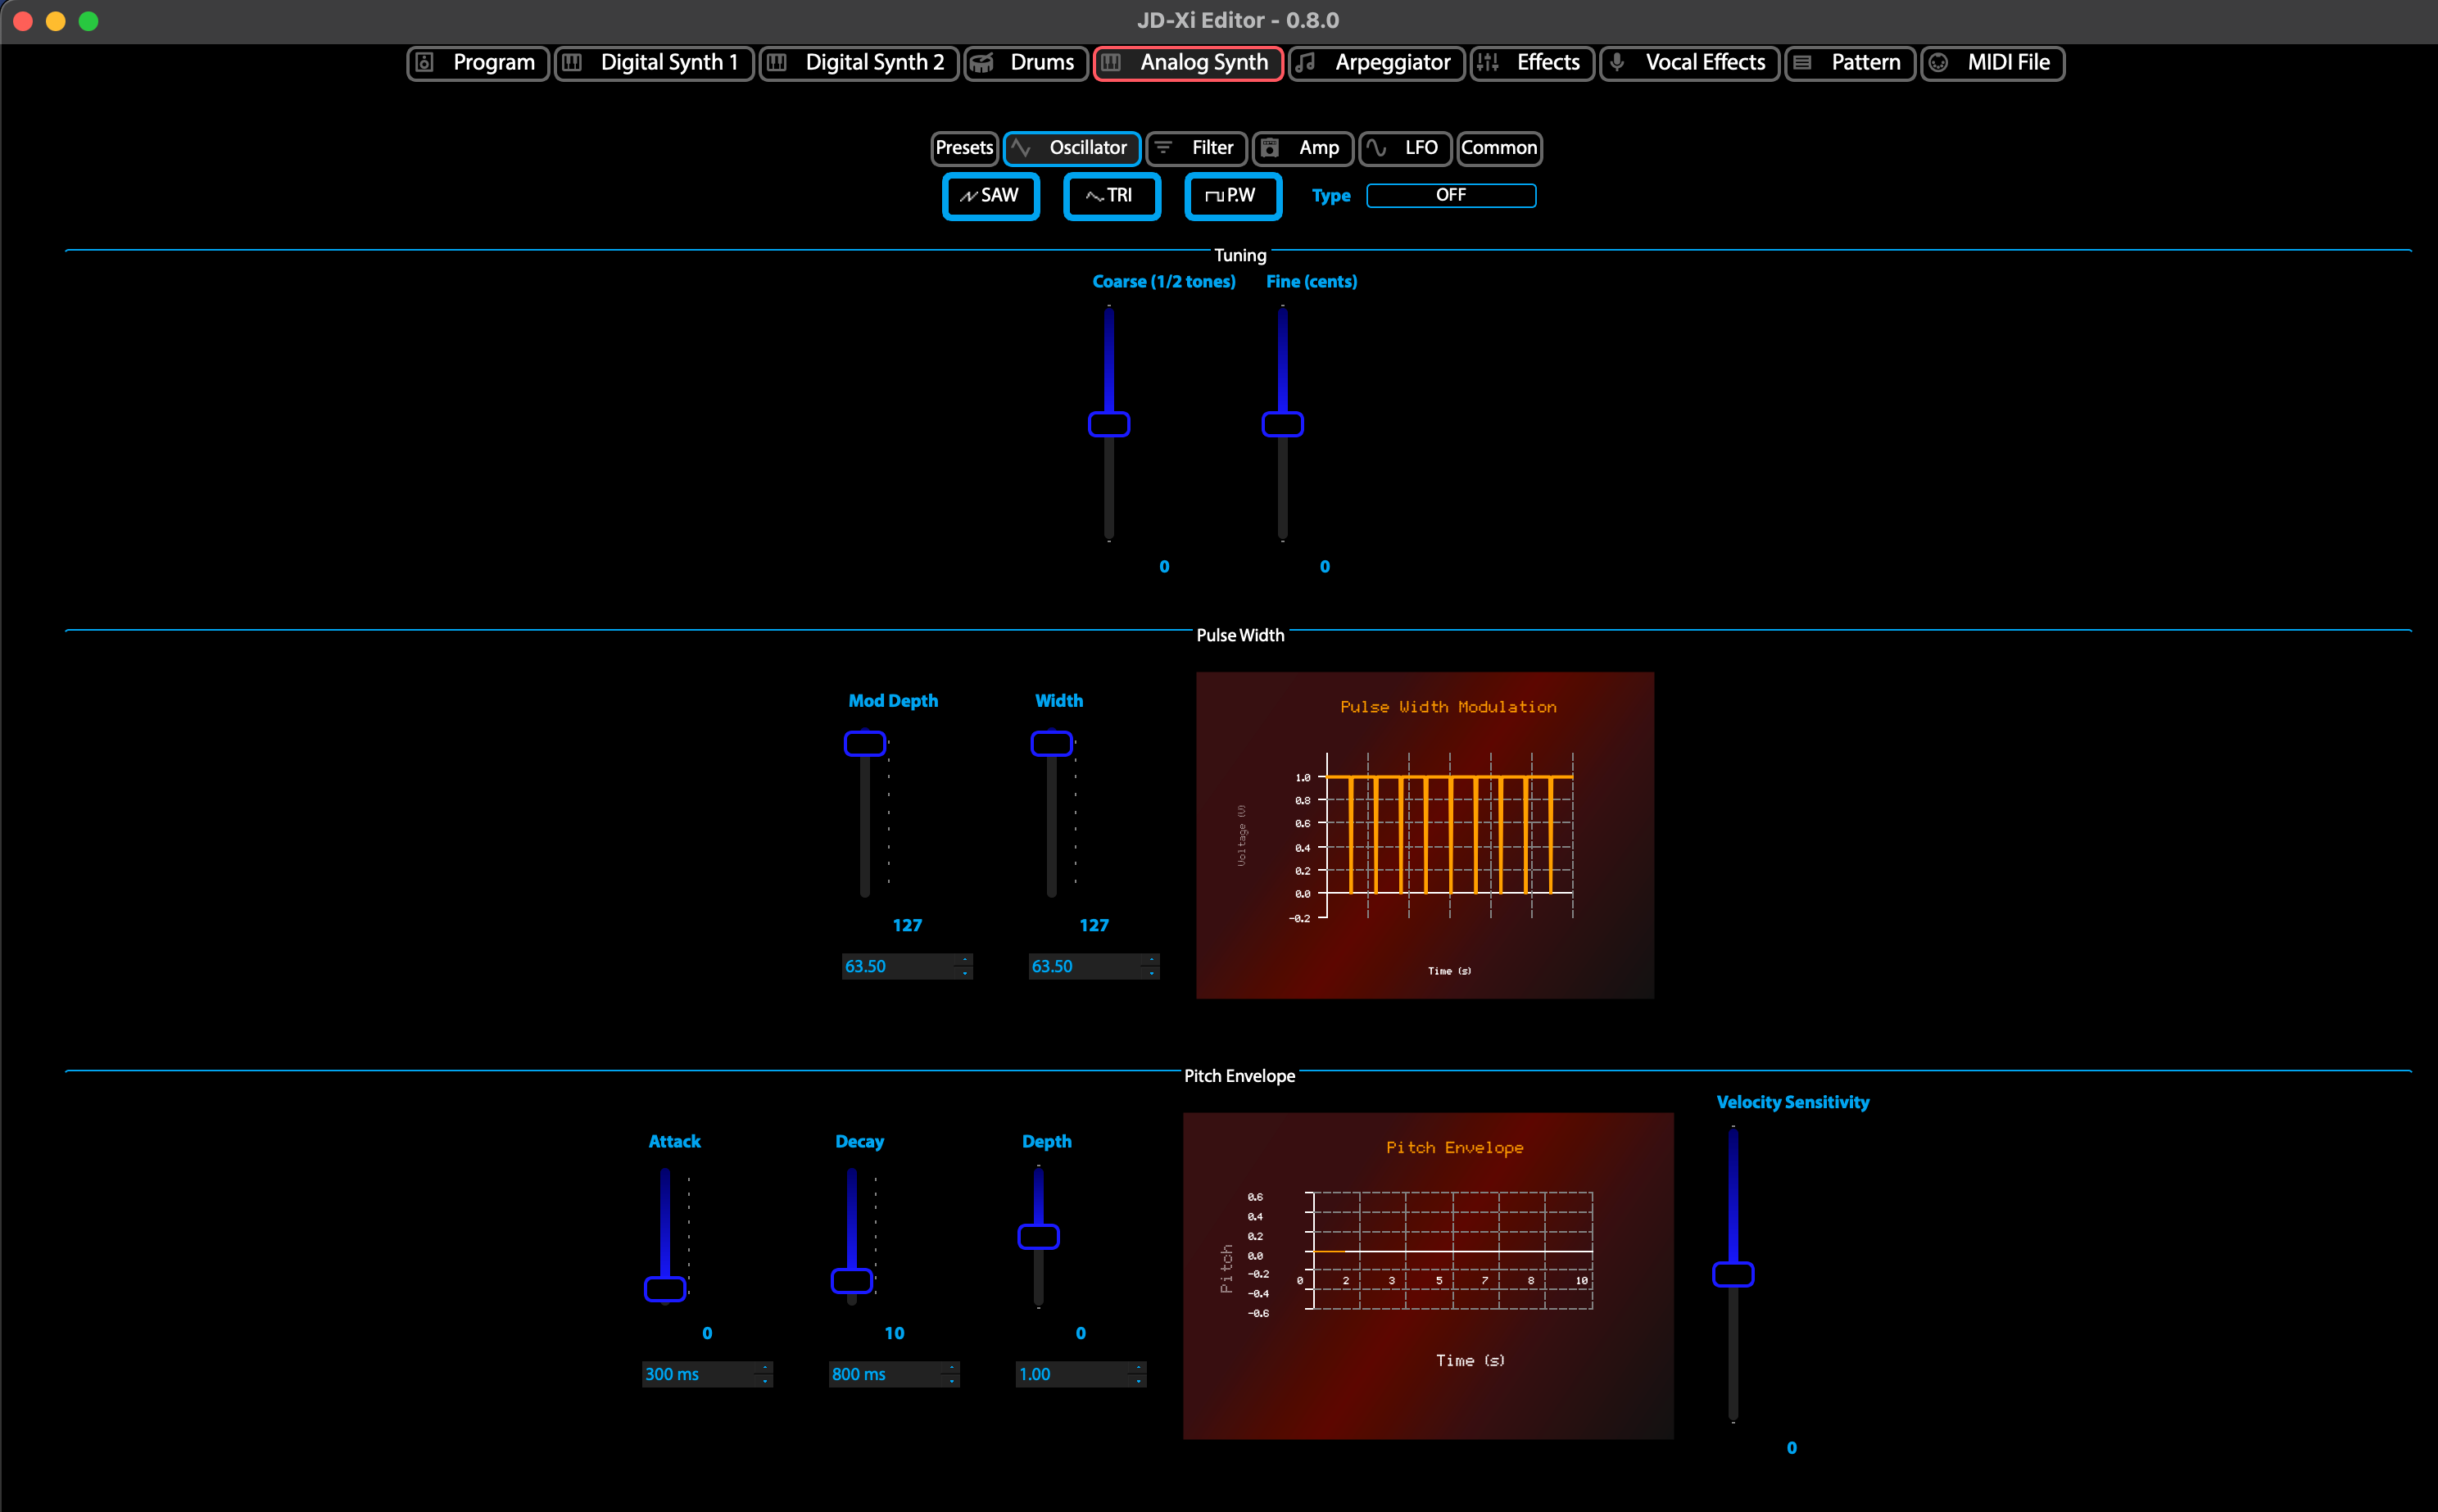This screenshot has height=1512, width=2438.
Task: Click the Program tab icon
Action: (x=424, y=63)
